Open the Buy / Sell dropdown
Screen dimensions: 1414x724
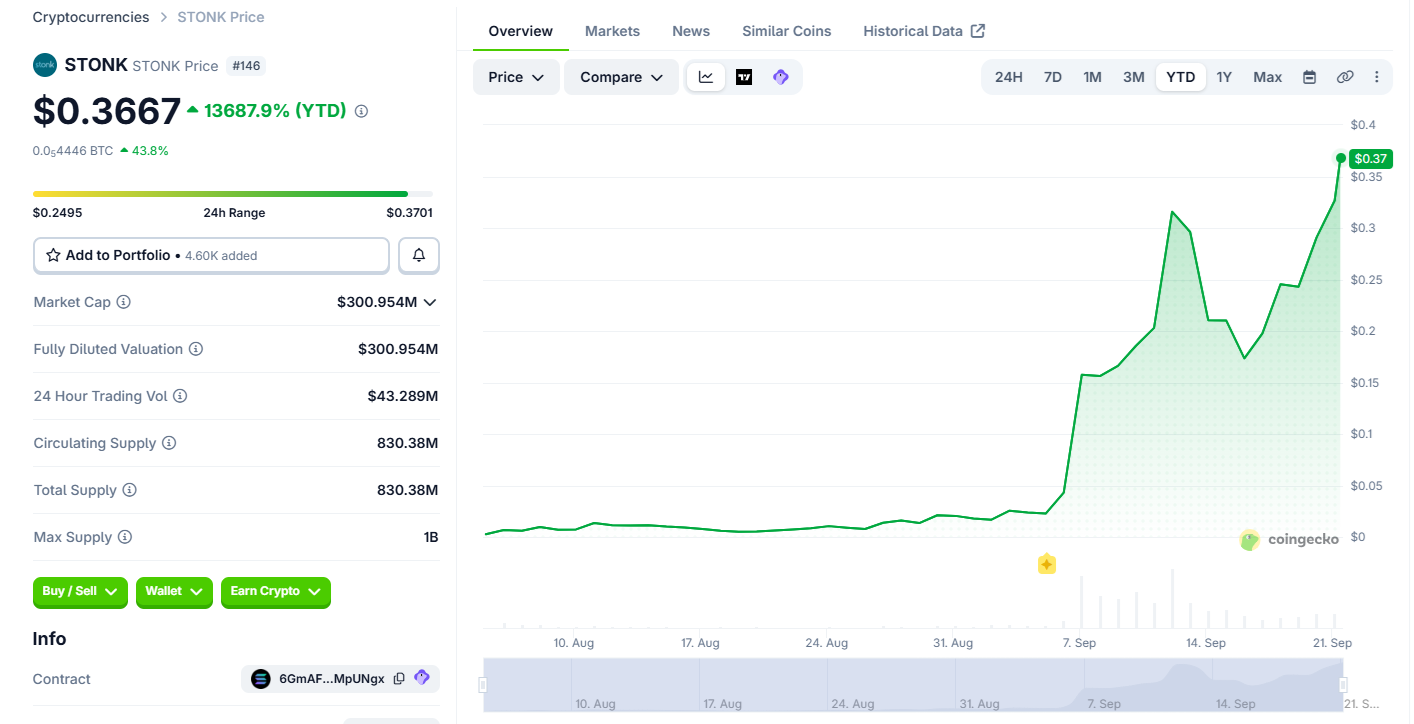coord(80,592)
